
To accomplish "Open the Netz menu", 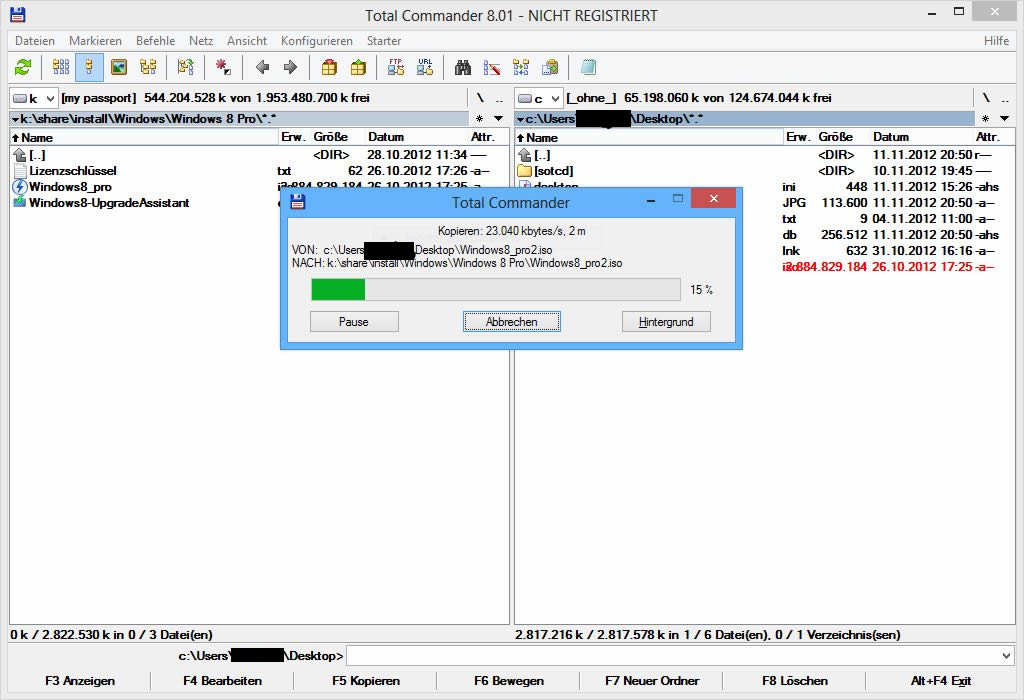I will pos(201,40).
